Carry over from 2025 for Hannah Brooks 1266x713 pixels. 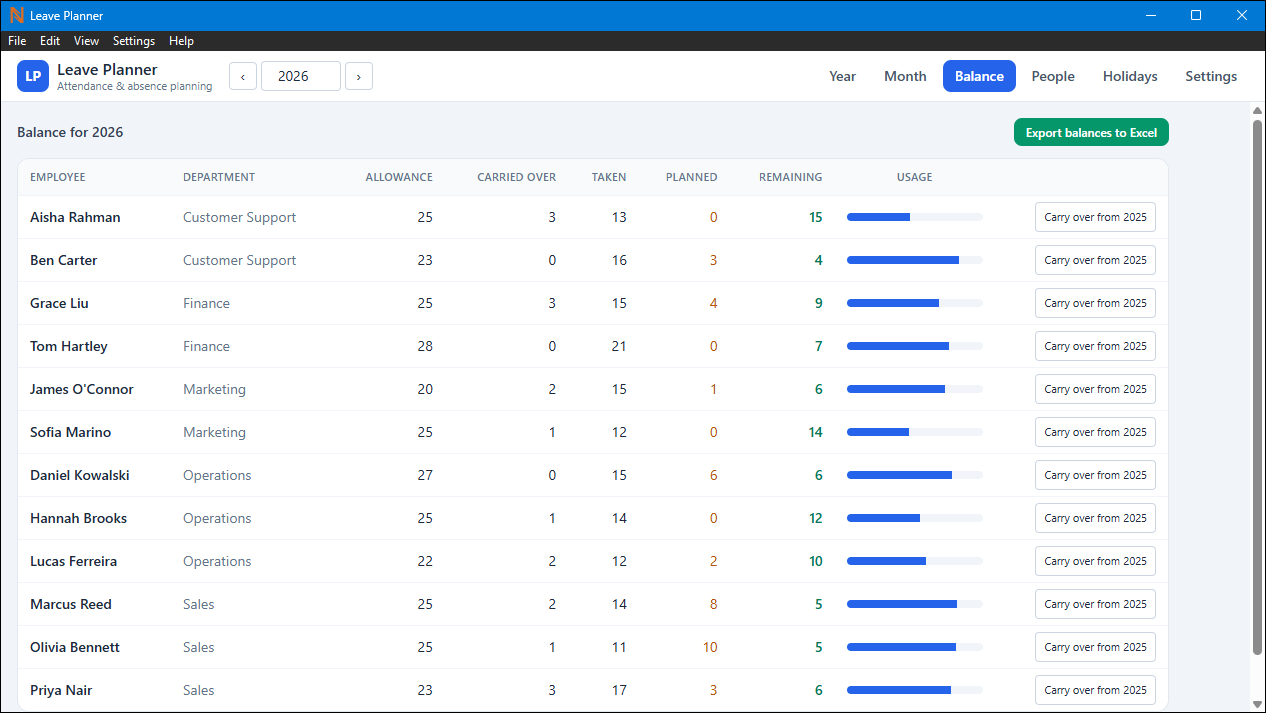coord(1095,518)
